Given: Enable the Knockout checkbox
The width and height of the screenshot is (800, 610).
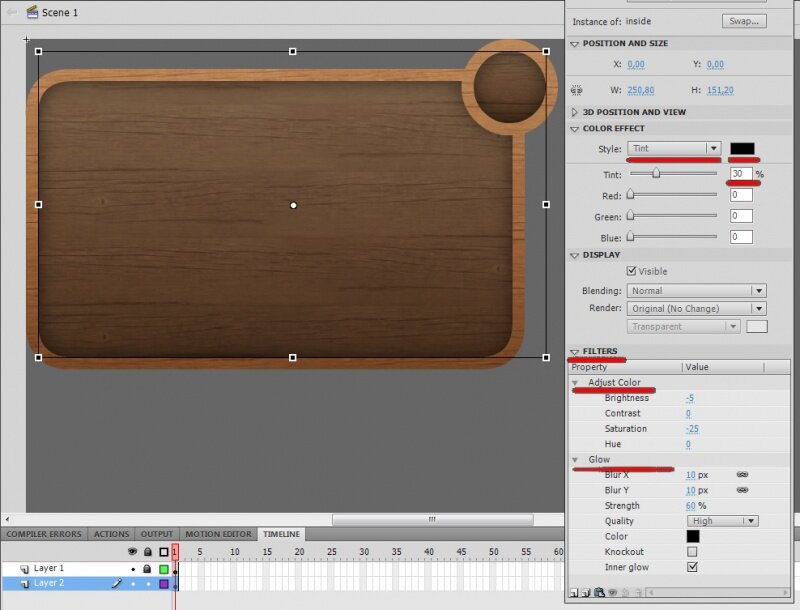Looking at the screenshot, I should 692,552.
